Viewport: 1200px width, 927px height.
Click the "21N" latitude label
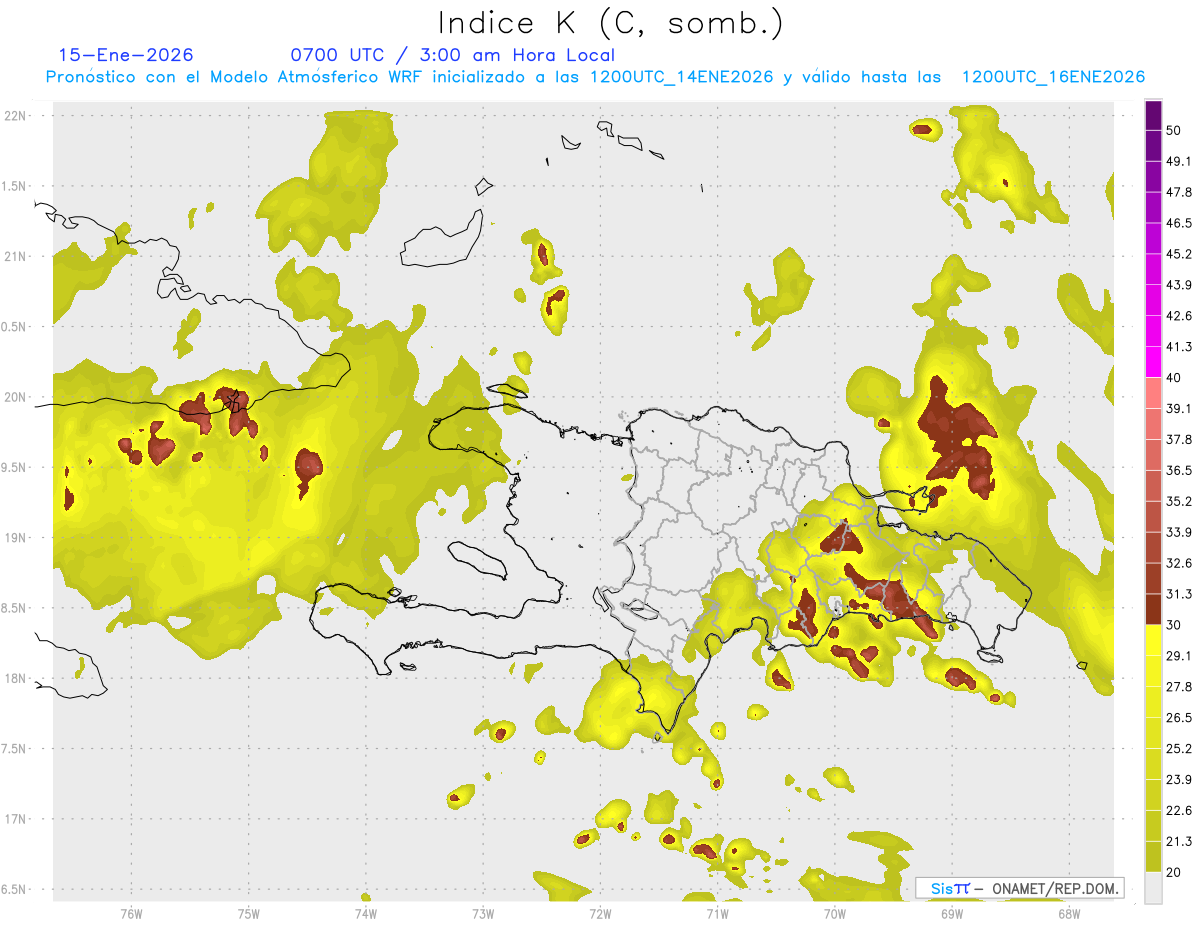tap(15, 256)
